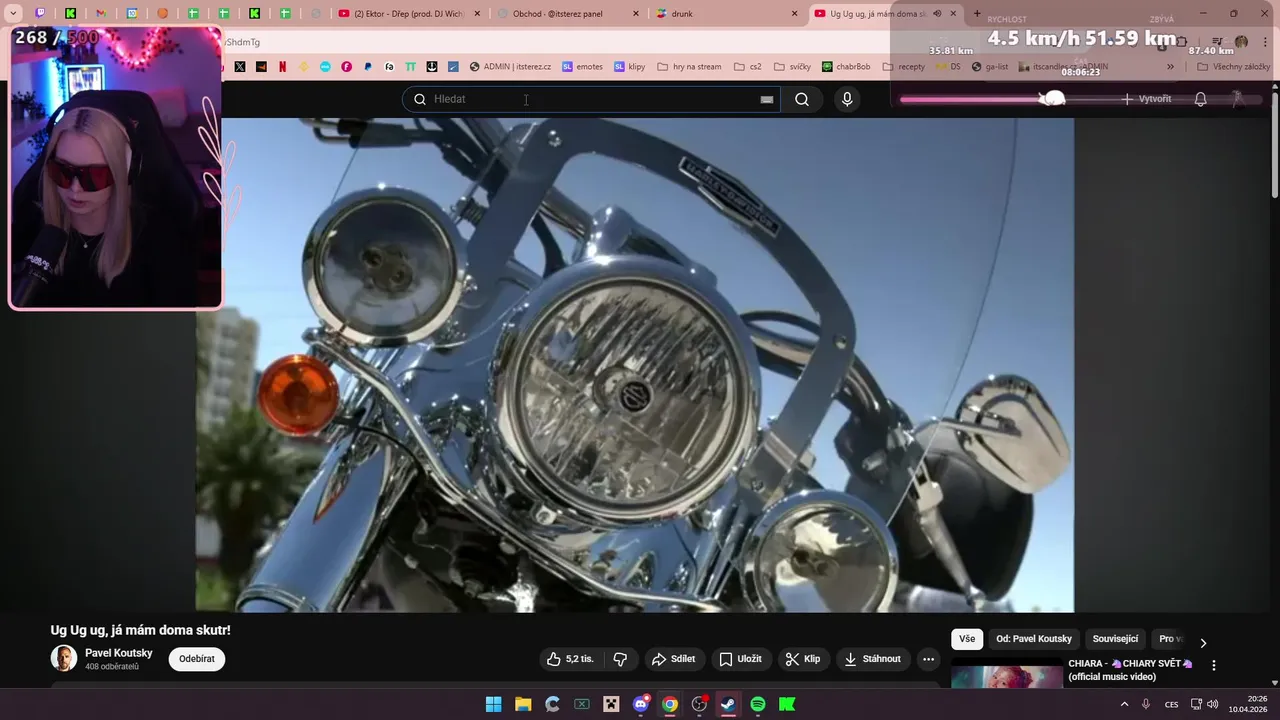Show next filter chips with arrow
The image size is (1280, 720).
pos(1203,643)
